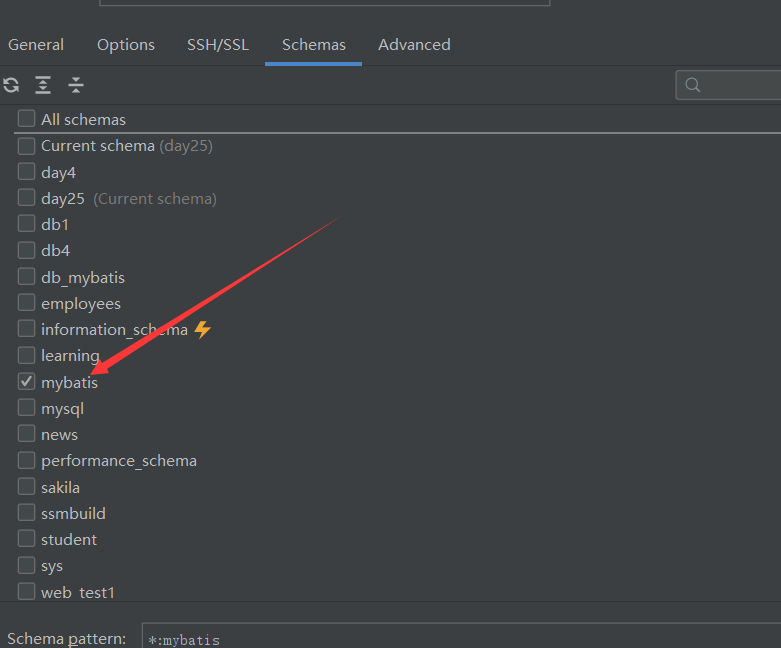Tick the day4 schema checkbox
The image size is (781, 648).
click(x=26, y=171)
